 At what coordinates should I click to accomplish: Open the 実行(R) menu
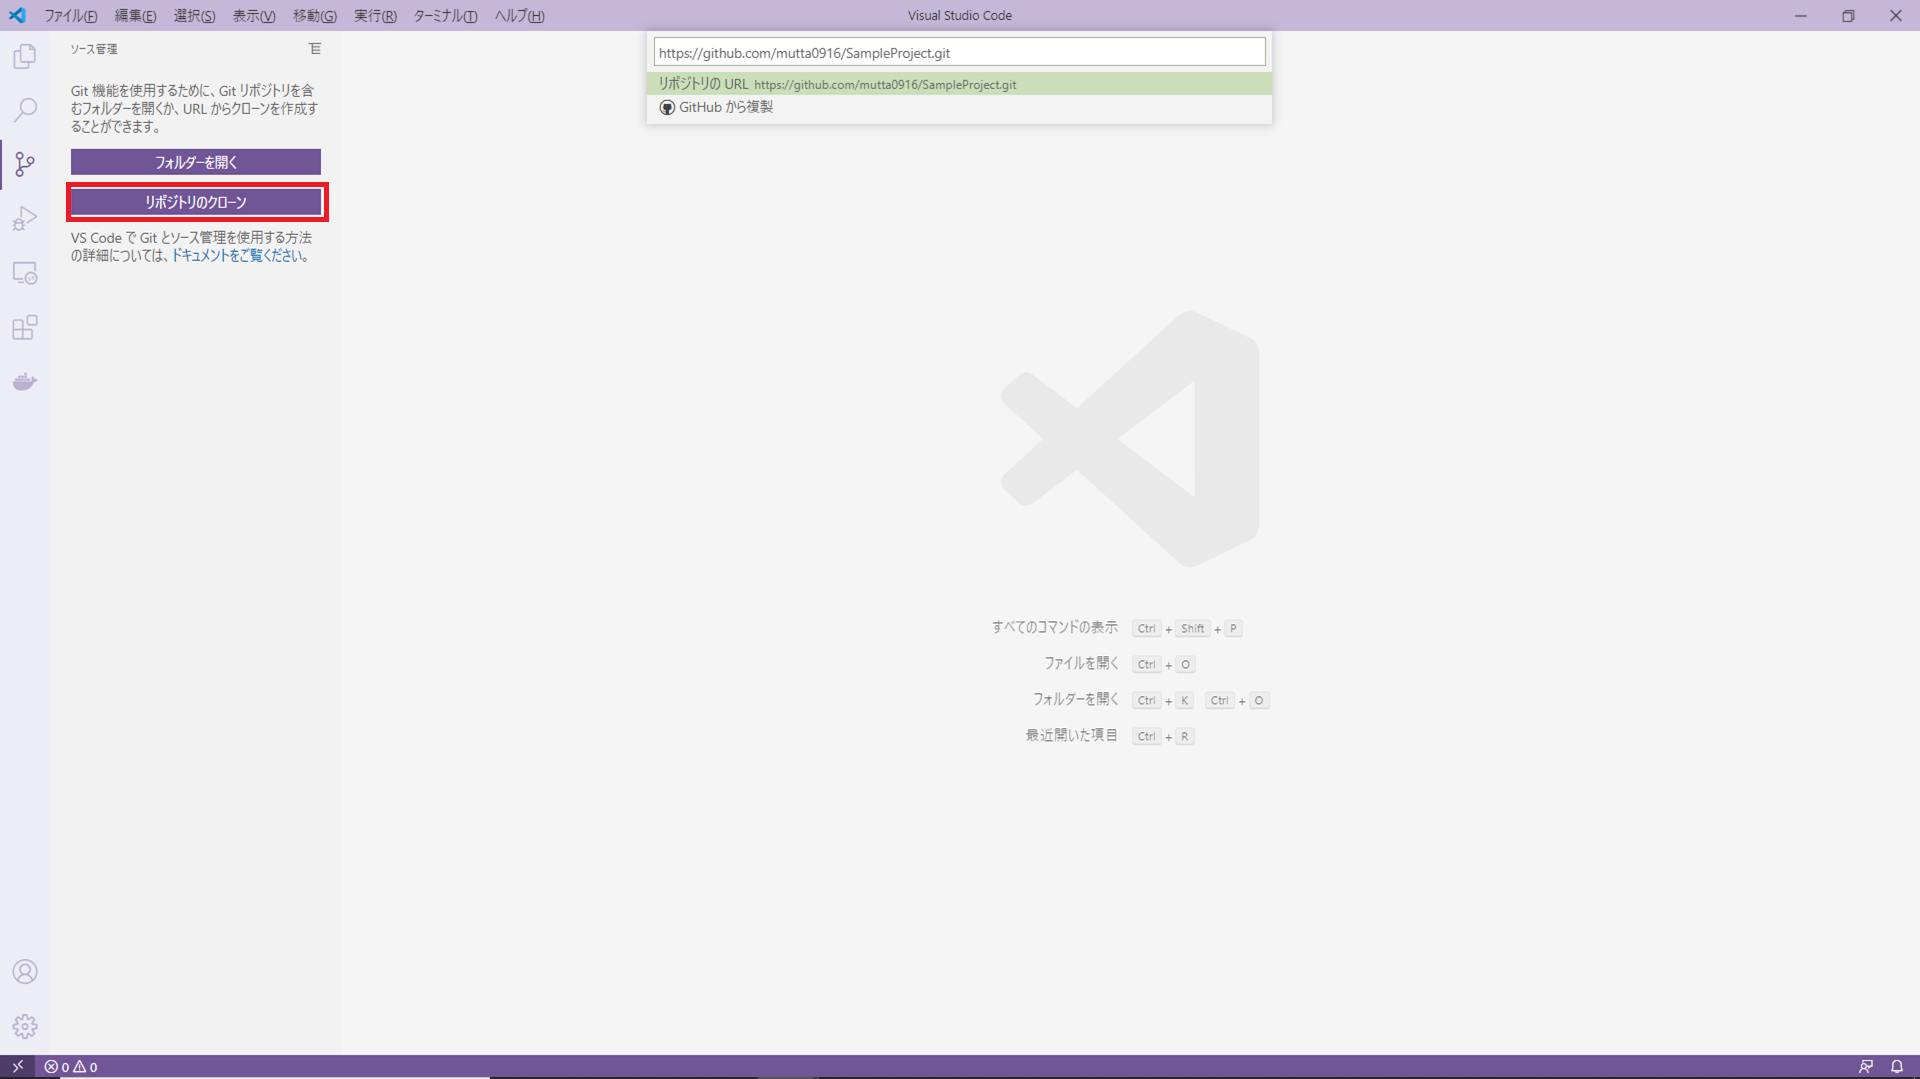[x=375, y=16]
